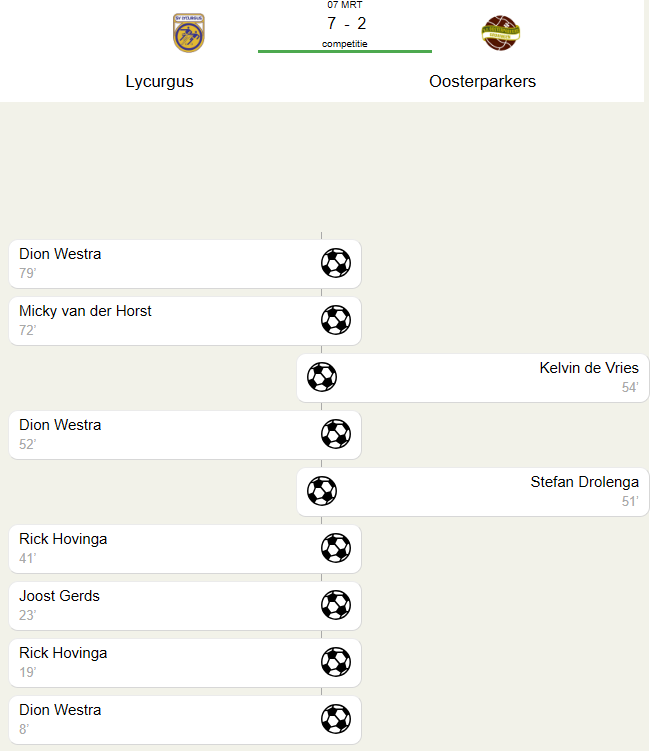Image resolution: width=655 pixels, height=751 pixels.
Task: Click ball icon at 8' Dion Westra goal
Action: 336,719
